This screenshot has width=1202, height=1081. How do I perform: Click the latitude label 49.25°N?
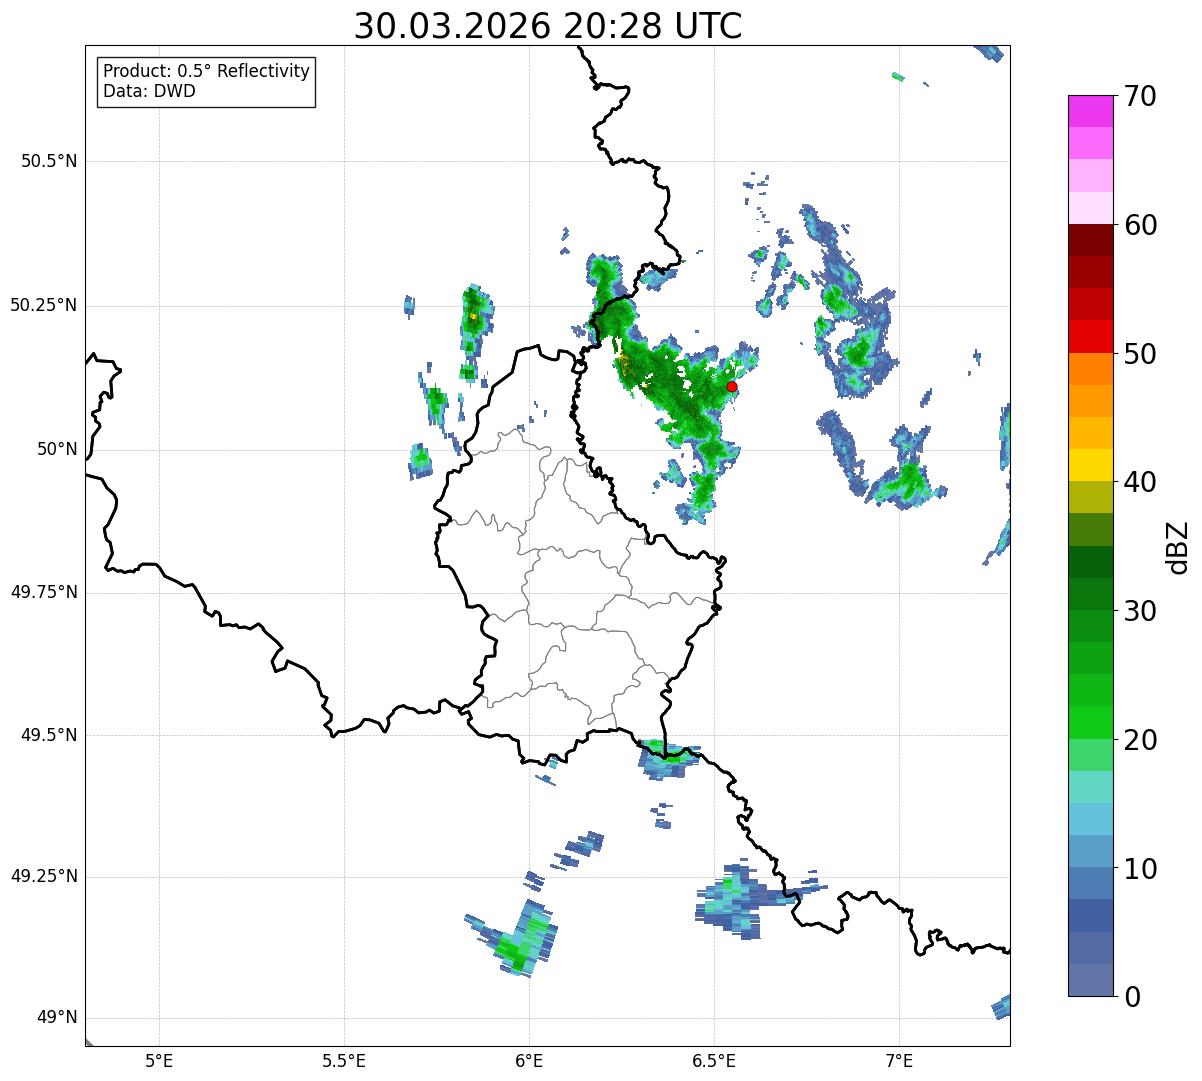43,876
